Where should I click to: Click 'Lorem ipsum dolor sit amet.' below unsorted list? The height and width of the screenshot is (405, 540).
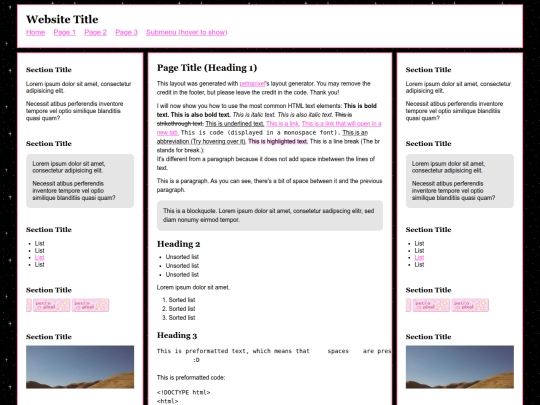[x=193, y=288]
